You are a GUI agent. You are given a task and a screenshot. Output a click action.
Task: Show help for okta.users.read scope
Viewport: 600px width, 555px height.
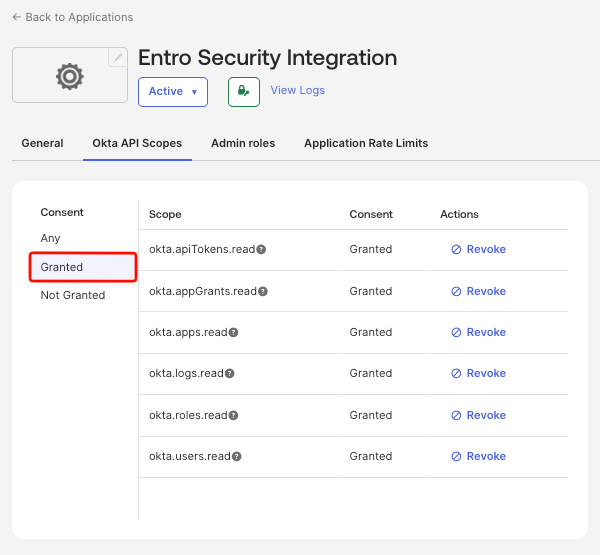[x=237, y=457]
